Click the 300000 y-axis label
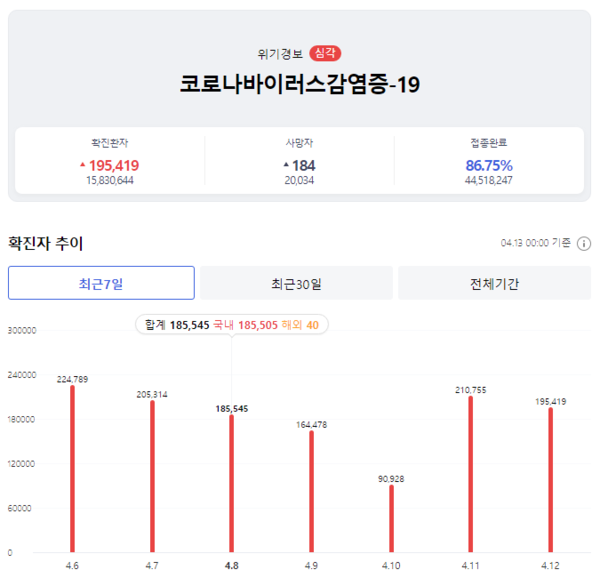 tap(22, 331)
